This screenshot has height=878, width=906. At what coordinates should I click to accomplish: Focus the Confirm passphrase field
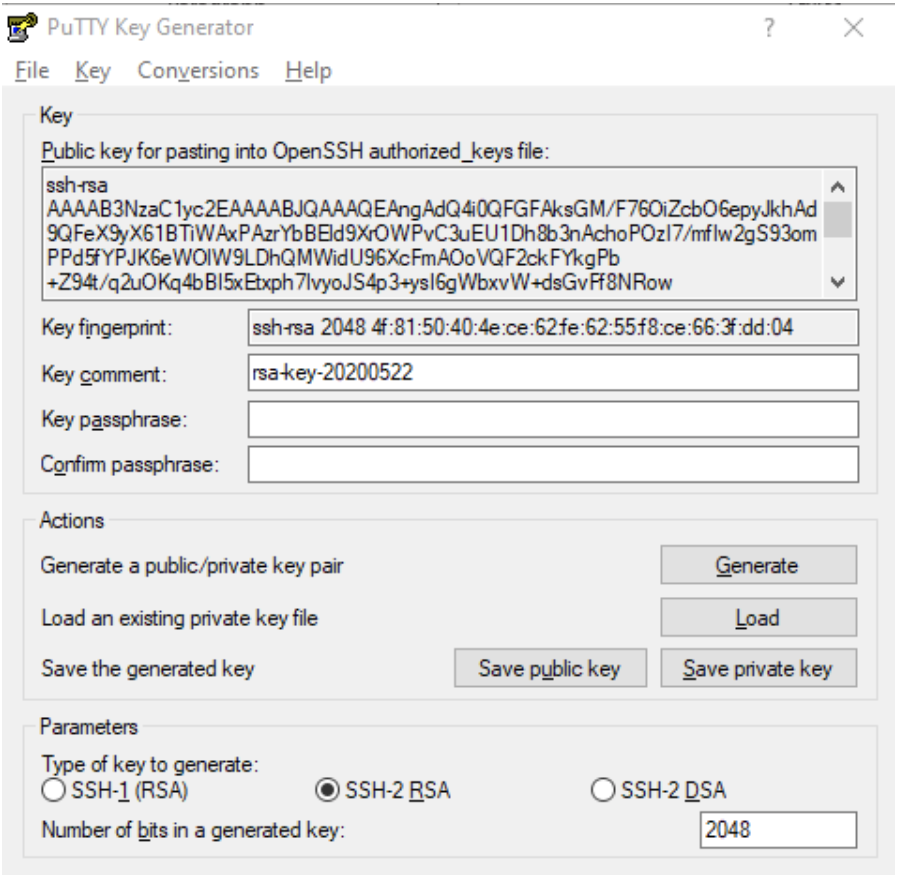(553, 464)
